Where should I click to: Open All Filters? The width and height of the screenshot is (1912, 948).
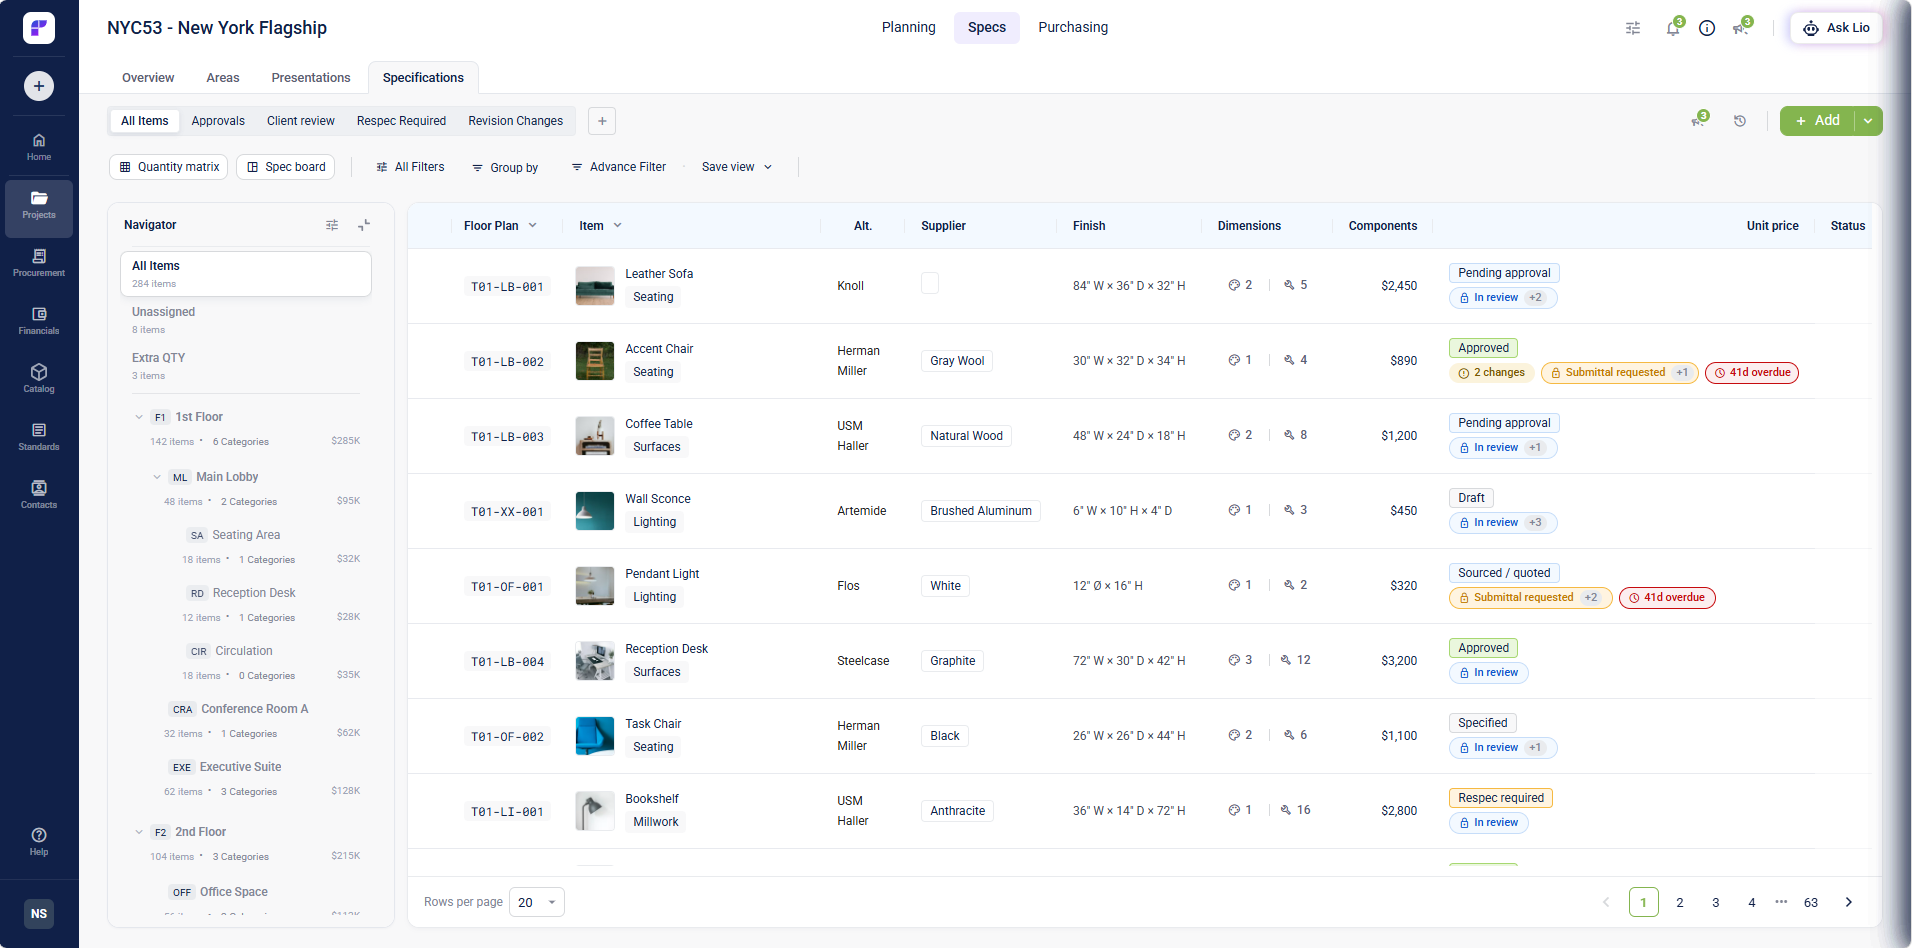(x=410, y=167)
